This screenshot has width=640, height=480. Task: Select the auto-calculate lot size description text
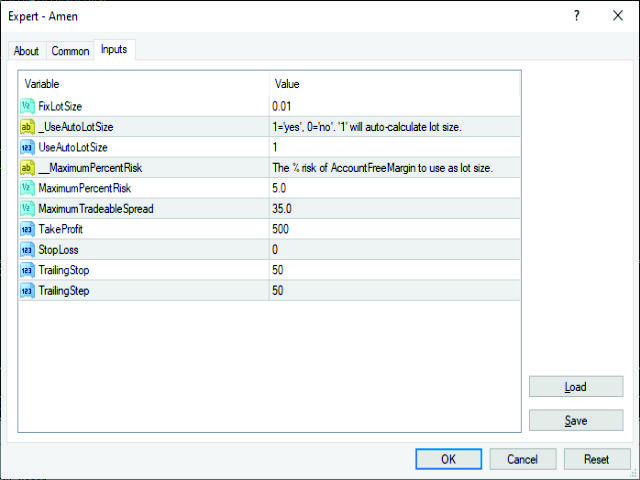tap(367, 127)
